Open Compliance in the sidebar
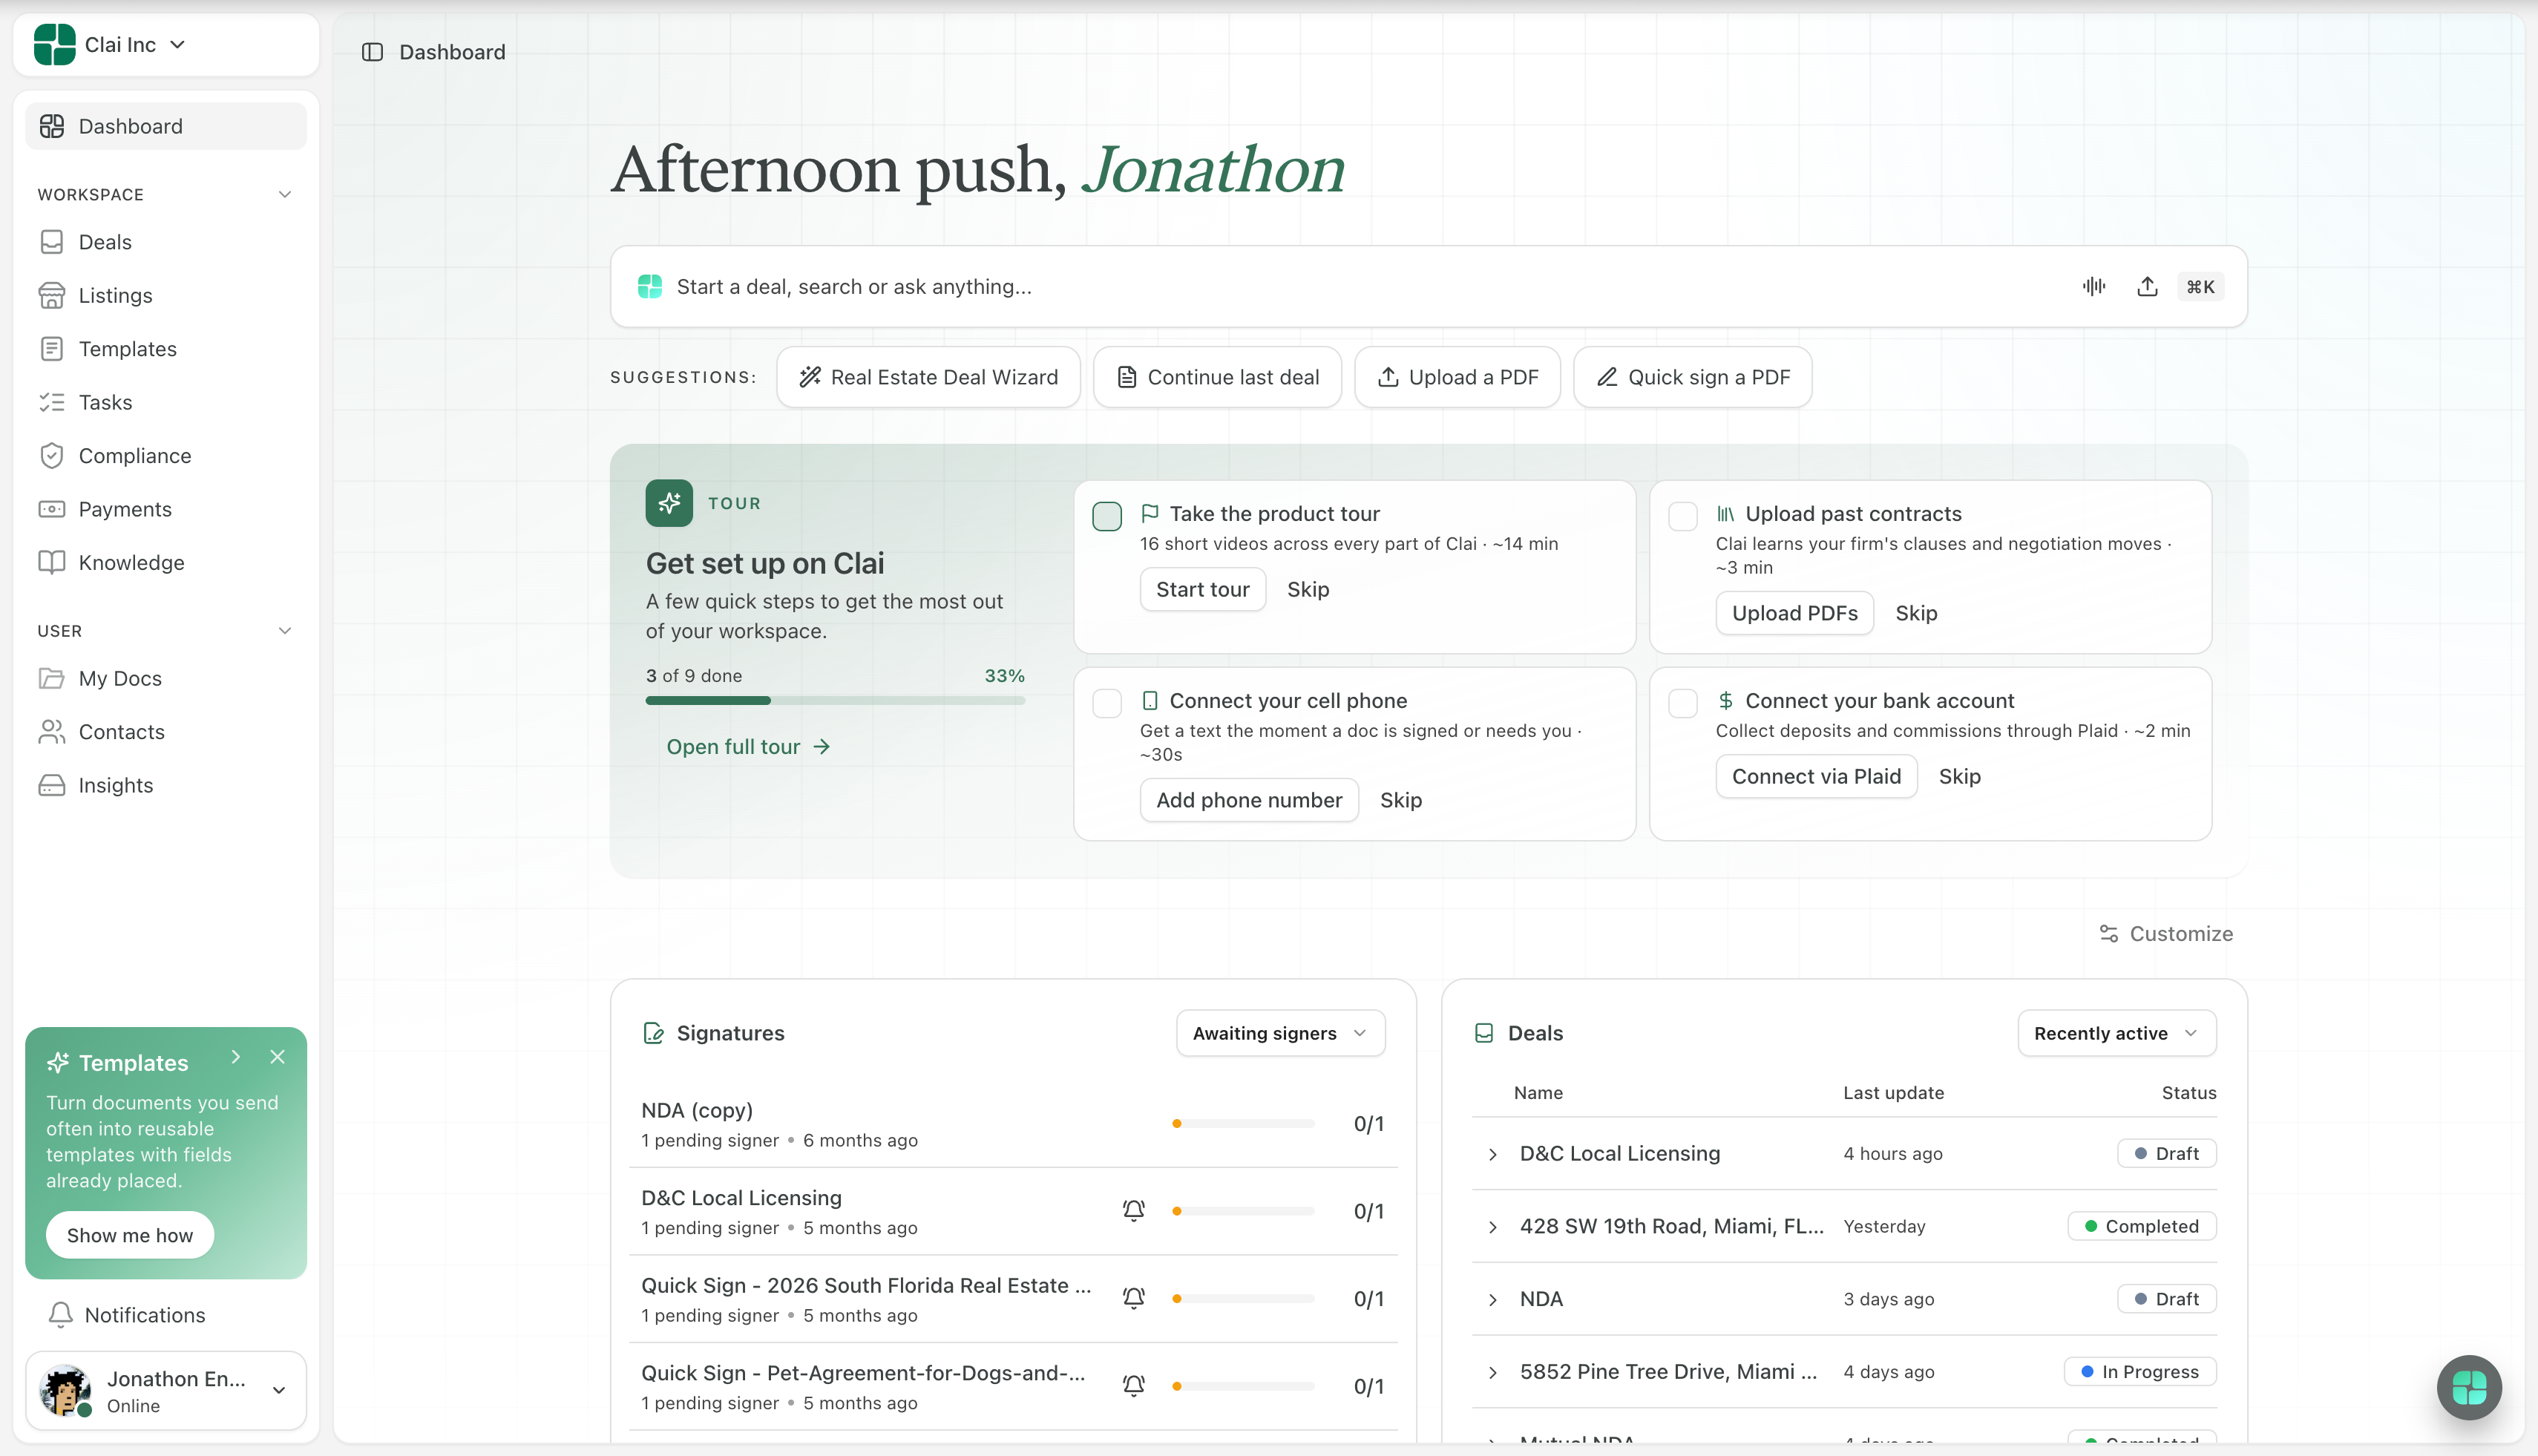 click(166, 456)
